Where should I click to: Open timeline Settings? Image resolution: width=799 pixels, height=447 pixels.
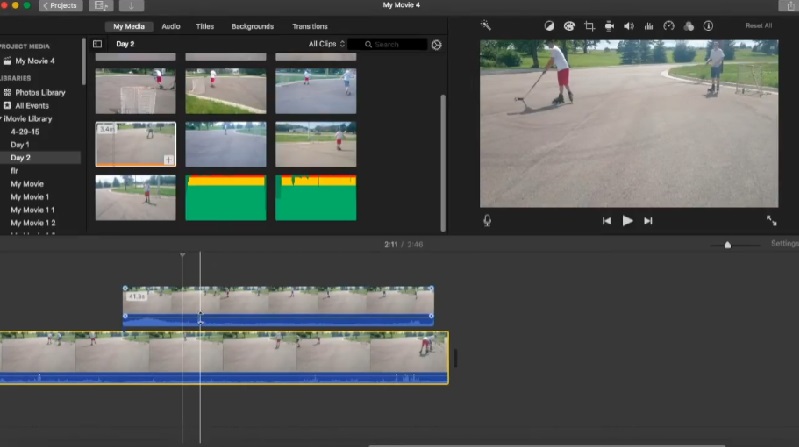point(785,244)
